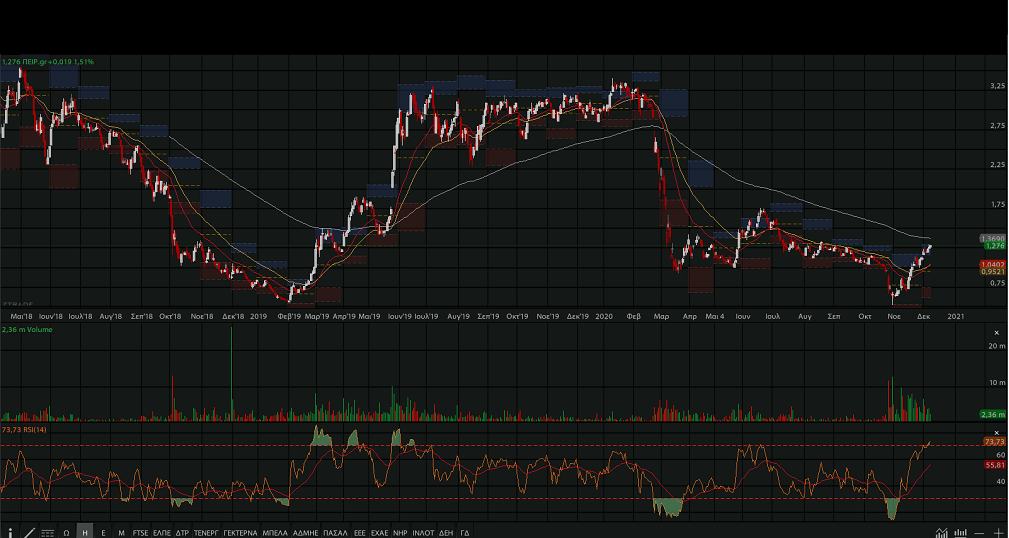Zoom out with the minus icon
Viewport: 1009px width, 538px height.
click(x=980, y=532)
